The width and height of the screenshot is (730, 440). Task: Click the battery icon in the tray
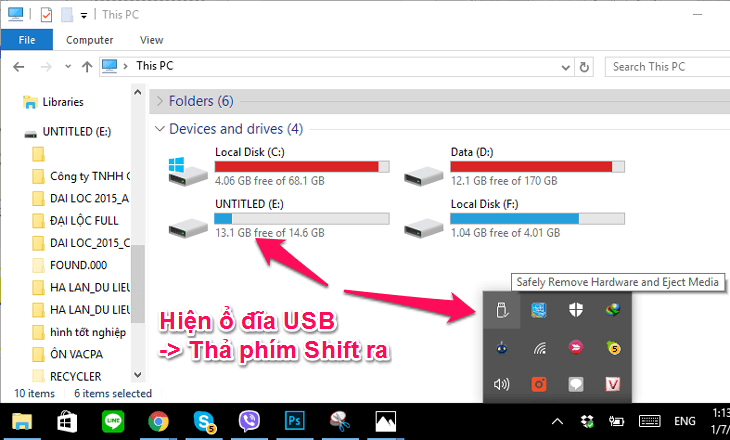tap(616, 422)
